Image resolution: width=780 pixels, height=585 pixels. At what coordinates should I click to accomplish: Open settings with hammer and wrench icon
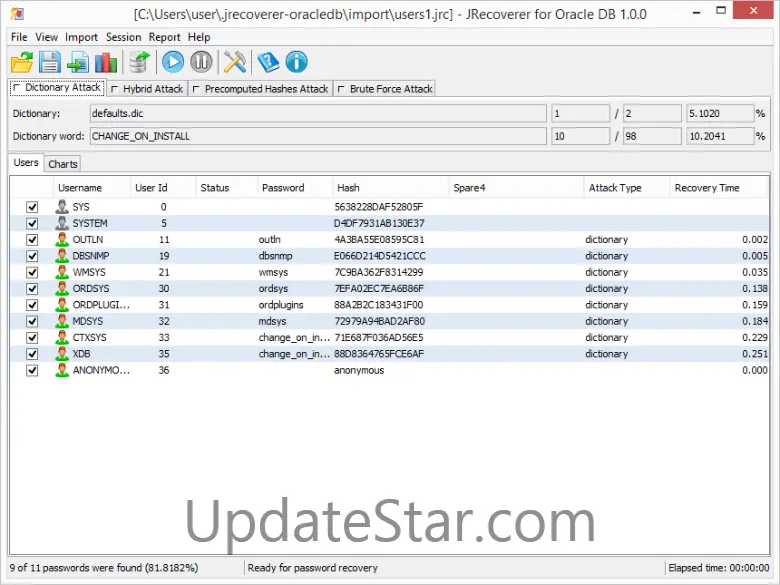[235, 62]
